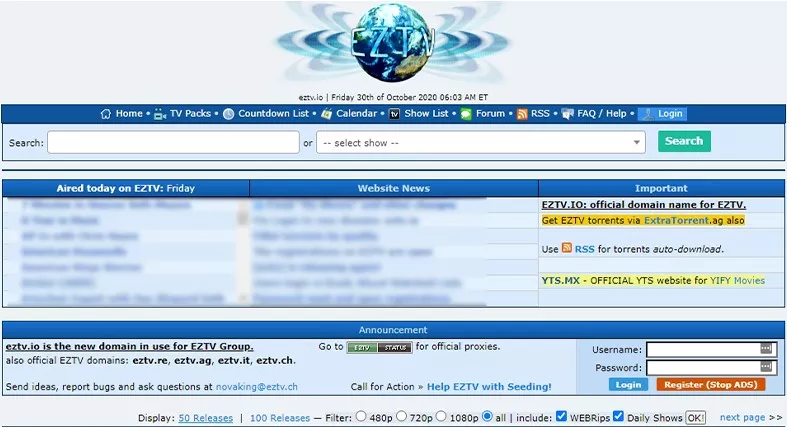
Task: Toggle the WEBRips checkbox
Action: [x=561, y=416]
